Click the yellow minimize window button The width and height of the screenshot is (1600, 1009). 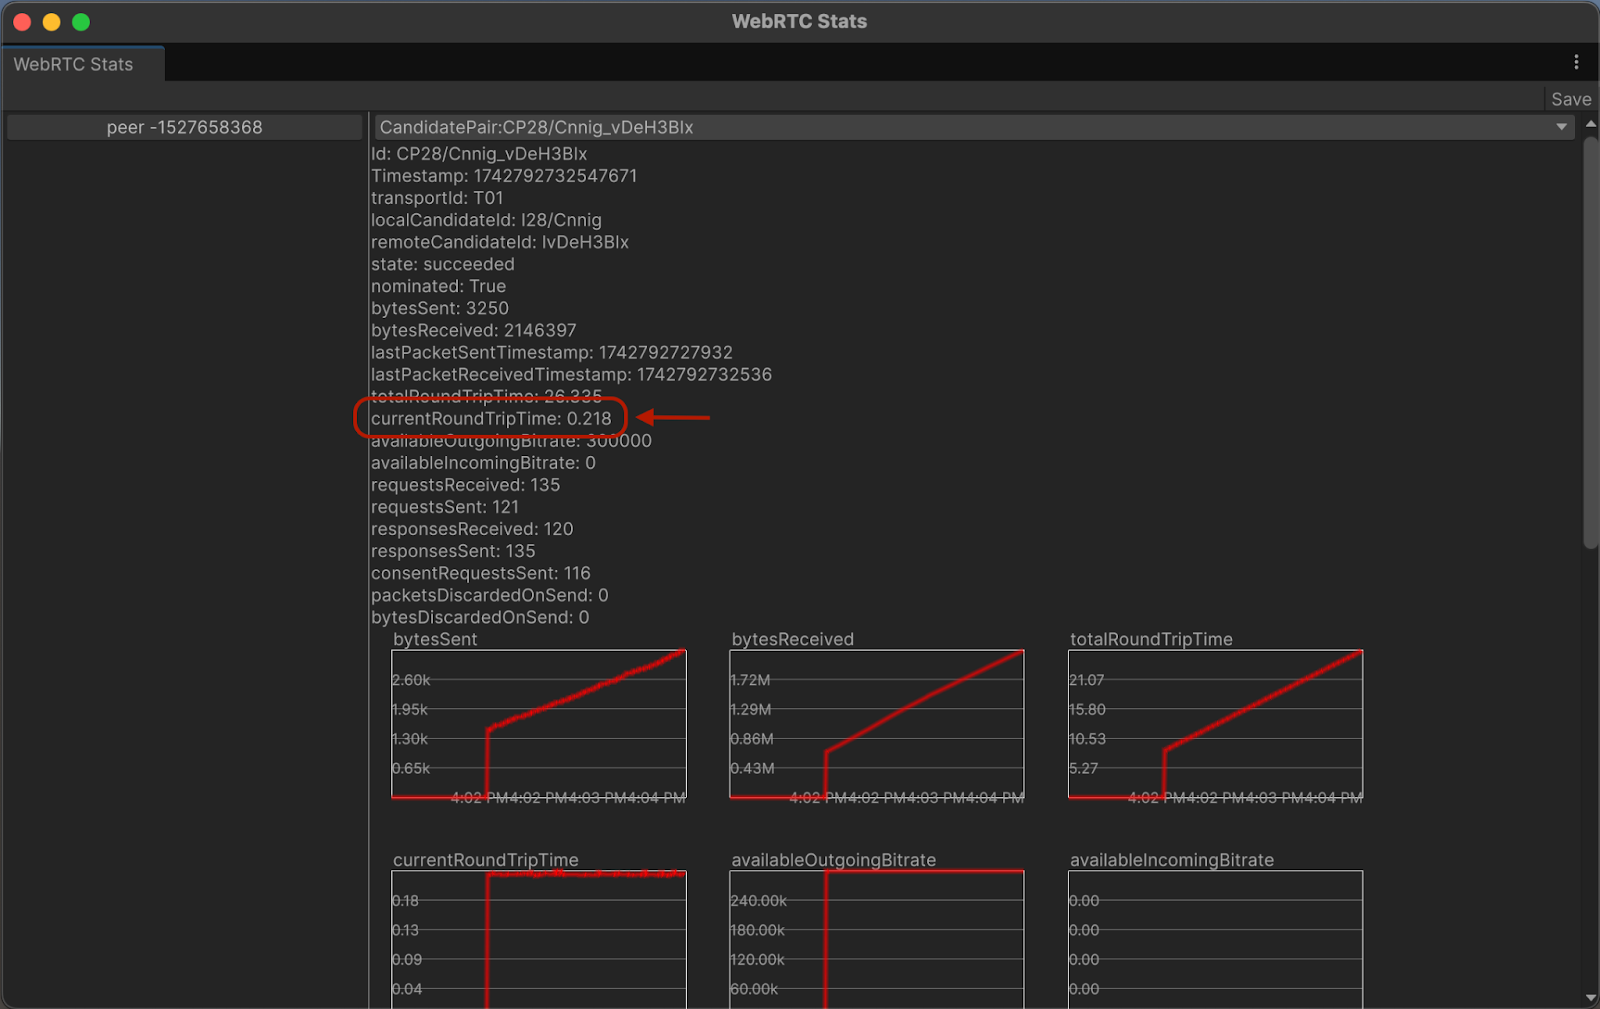coord(52,22)
